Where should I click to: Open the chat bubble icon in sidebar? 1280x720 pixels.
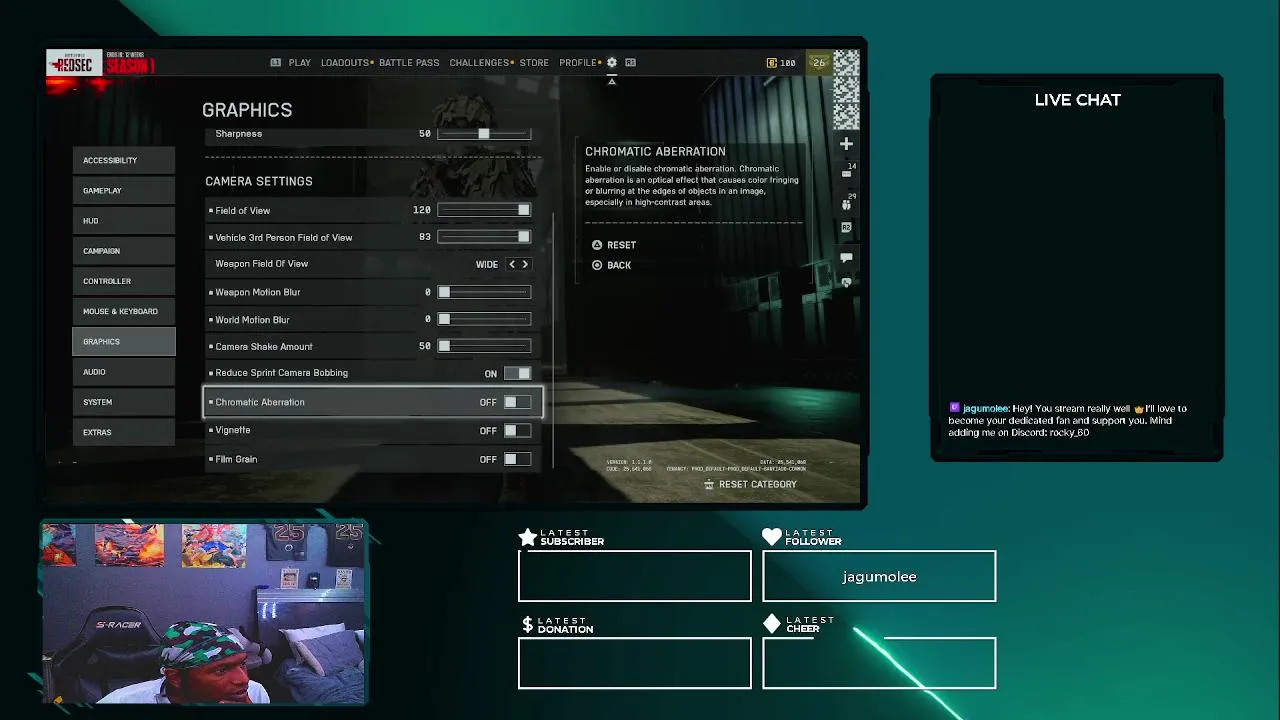pyautogui.click(x=846, y=258)
